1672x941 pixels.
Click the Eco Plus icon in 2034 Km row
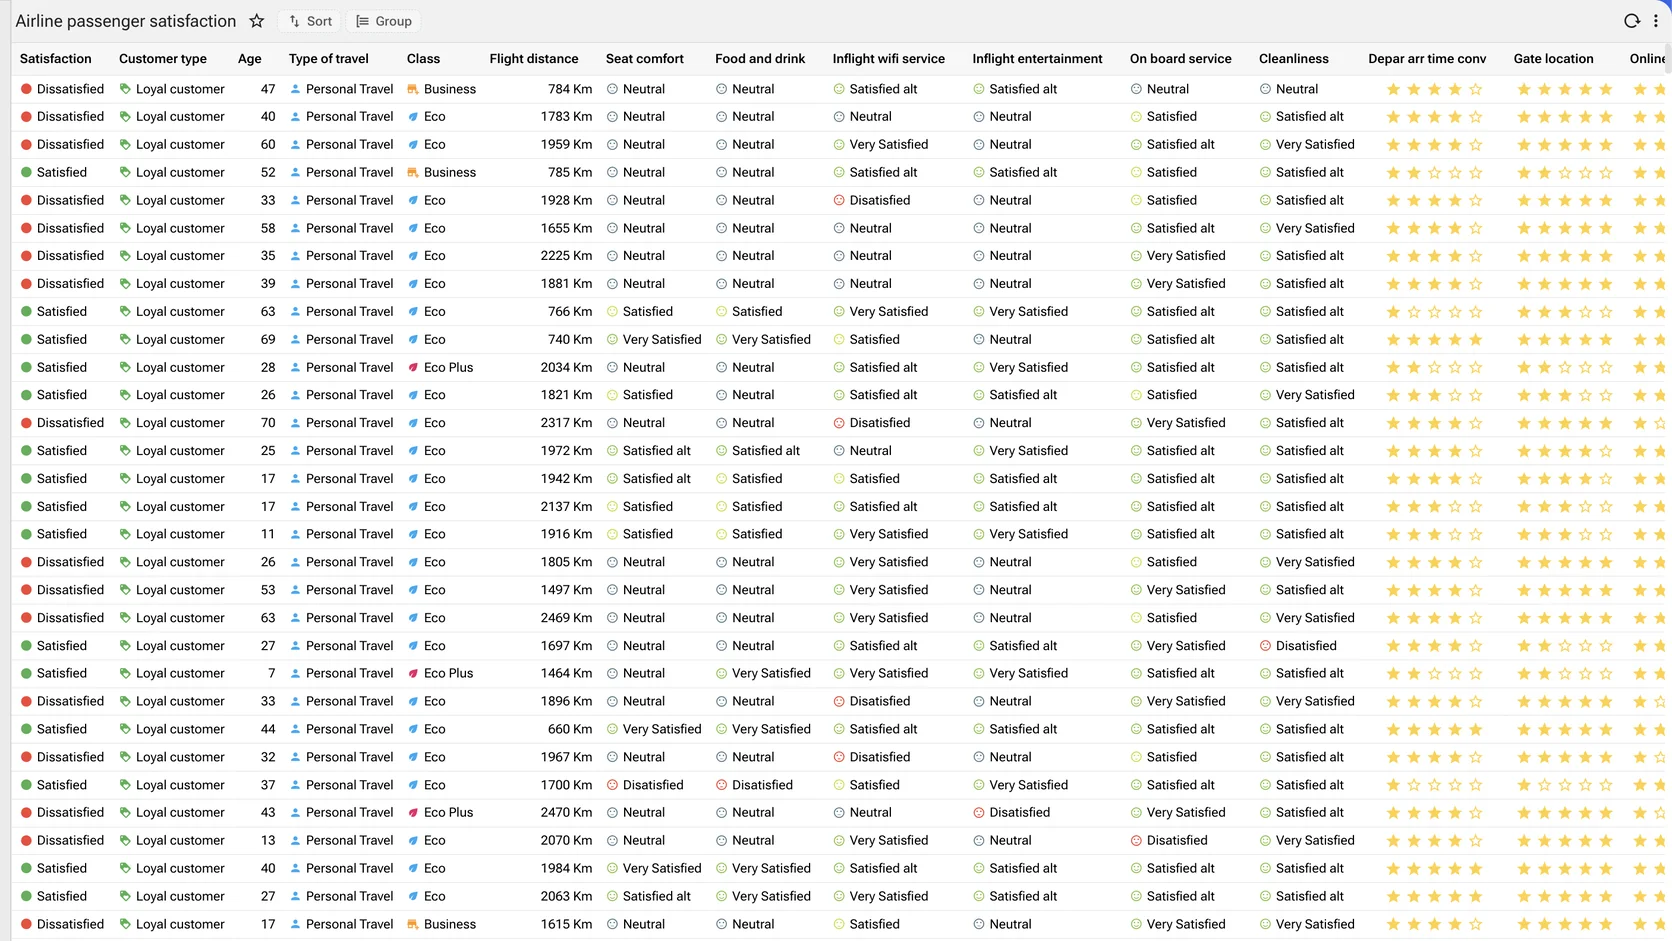pos(413,368)
